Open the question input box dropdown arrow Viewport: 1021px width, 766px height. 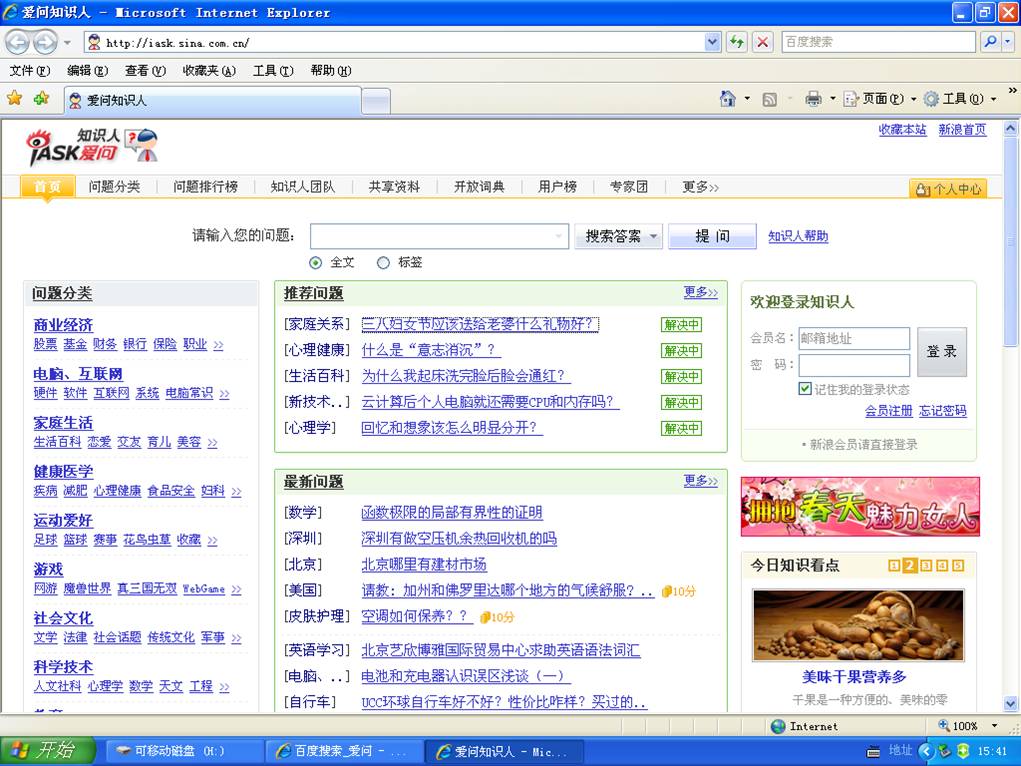point(559,236)
